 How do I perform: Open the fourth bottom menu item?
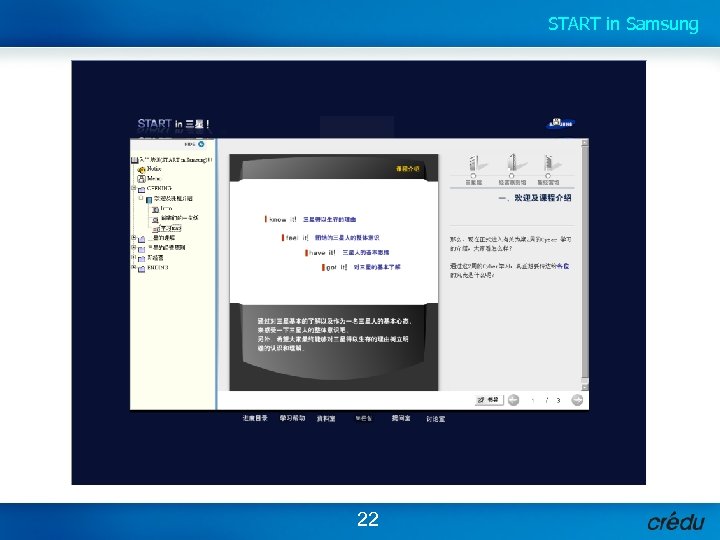[x=363, y=418]
